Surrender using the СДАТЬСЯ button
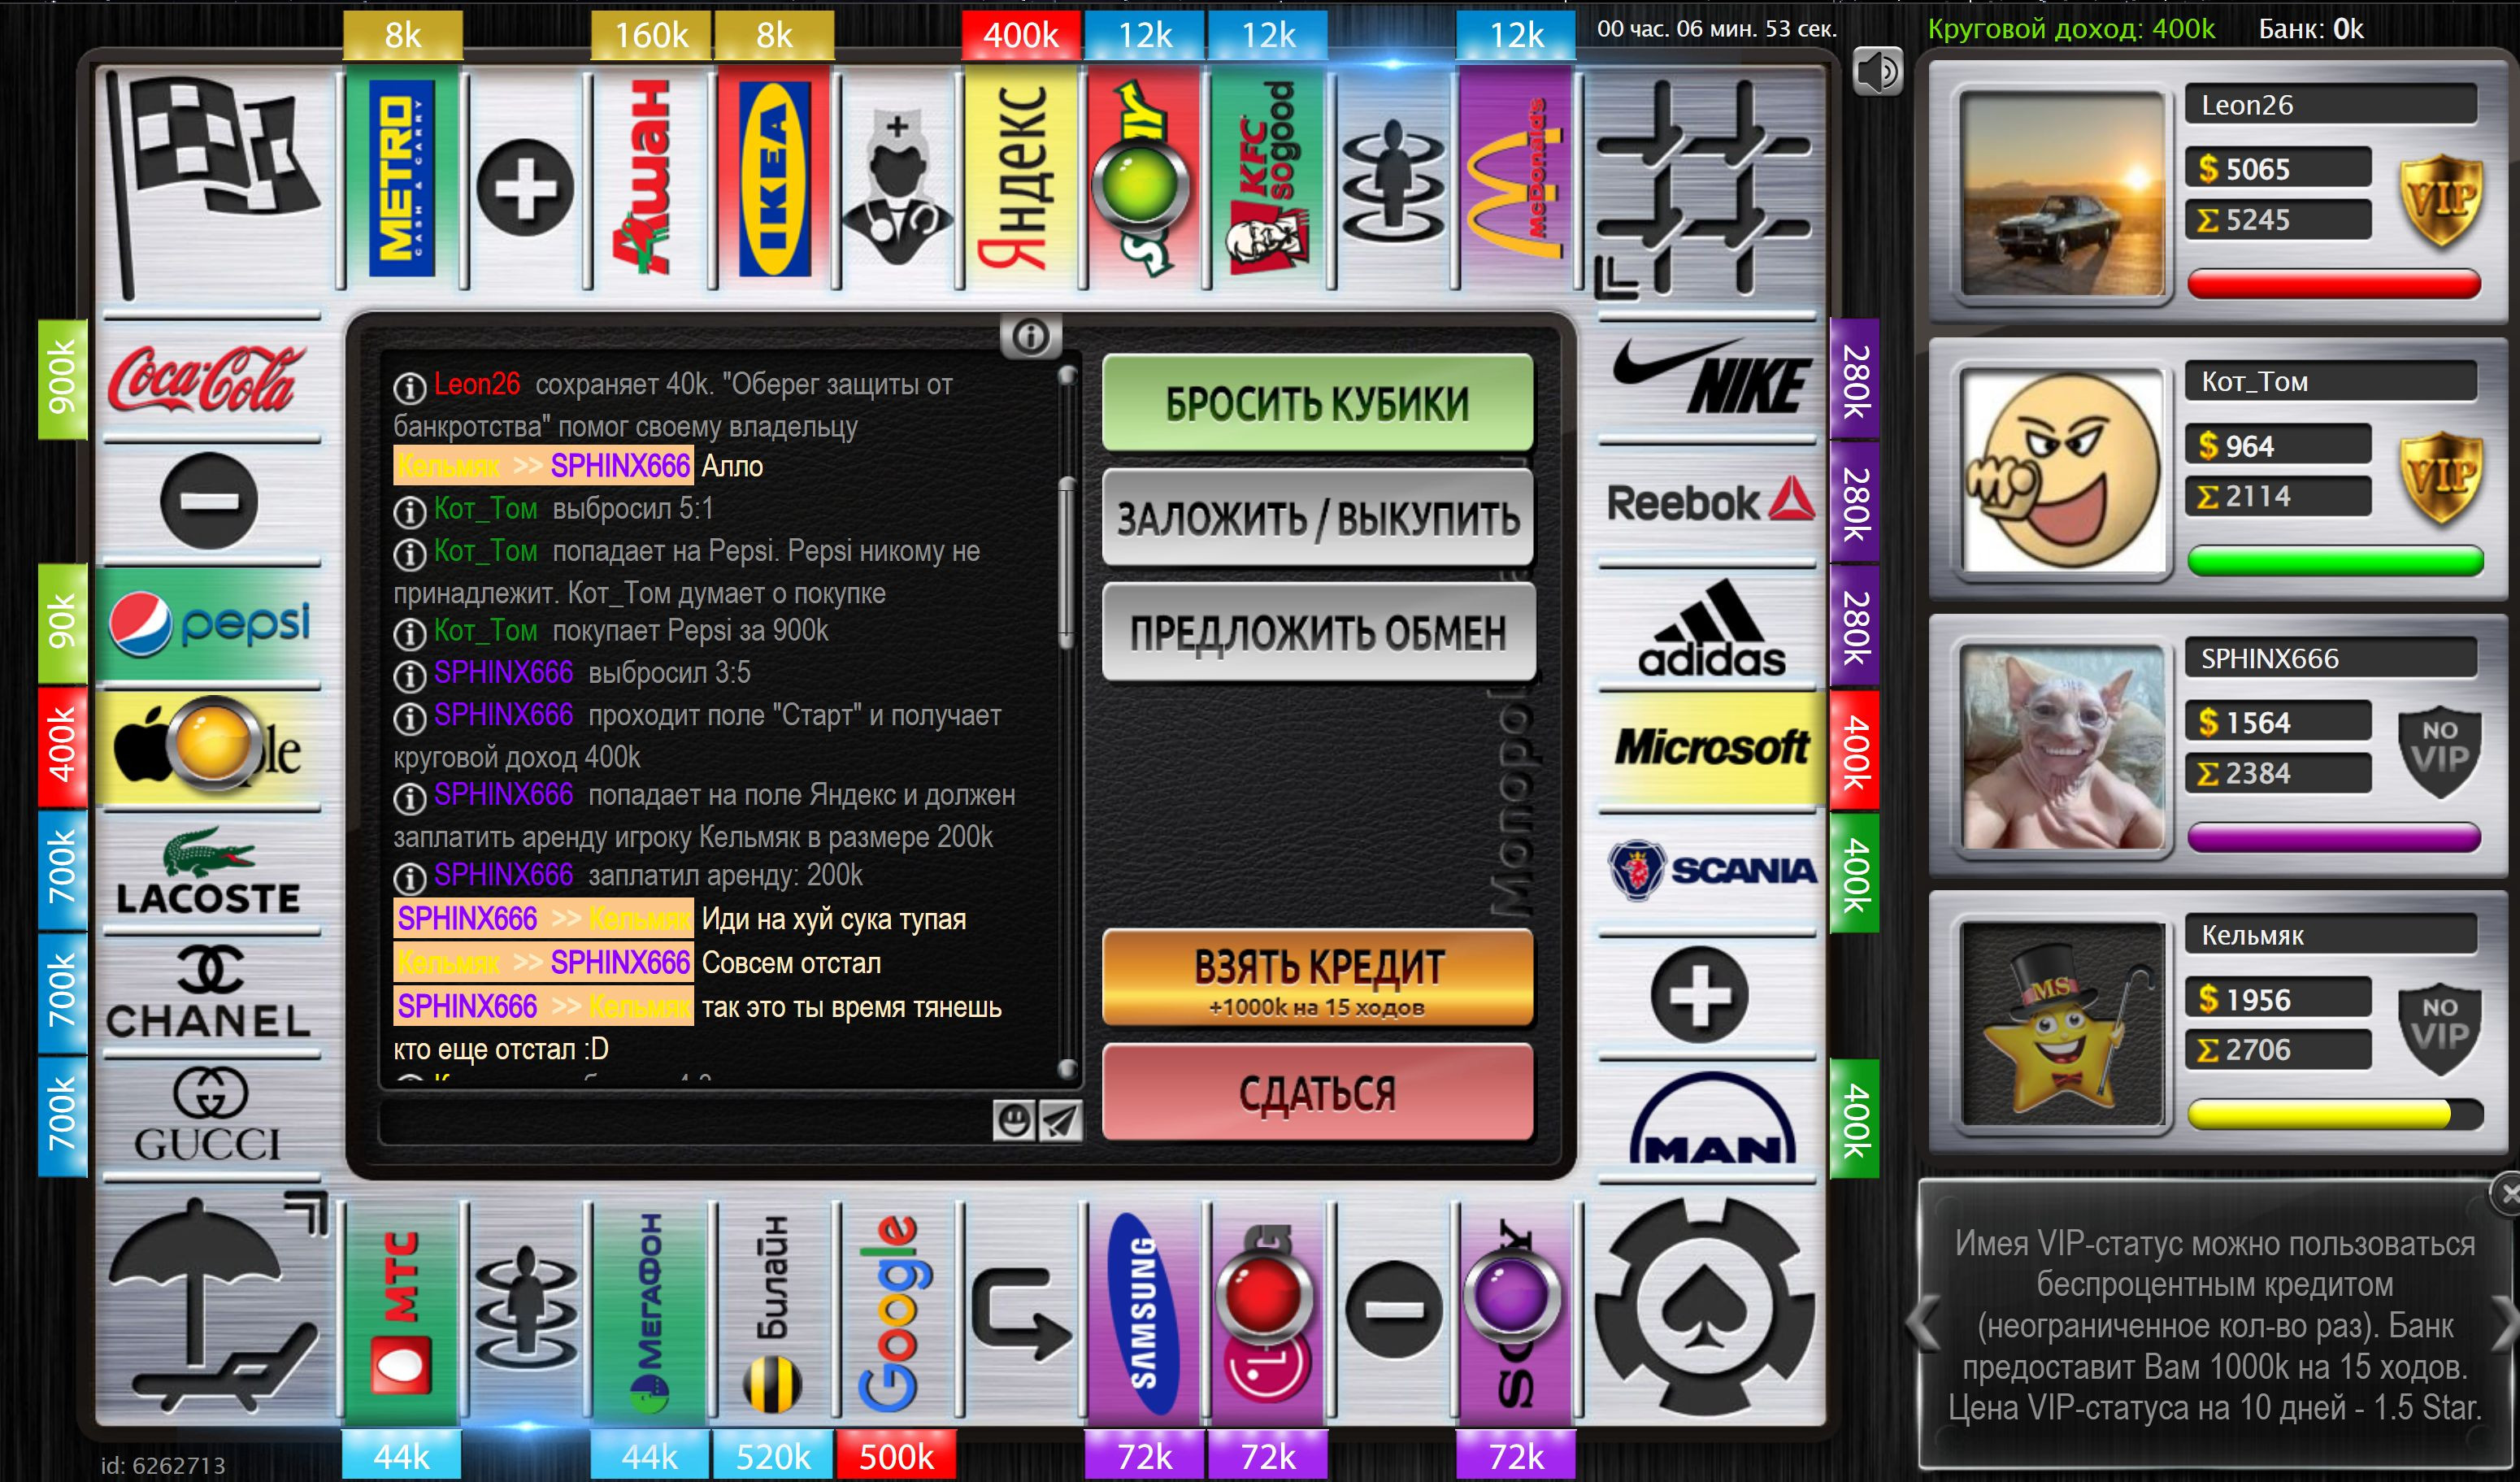Viewport: 2520px width, 1482px height. pos(1317,1093)
